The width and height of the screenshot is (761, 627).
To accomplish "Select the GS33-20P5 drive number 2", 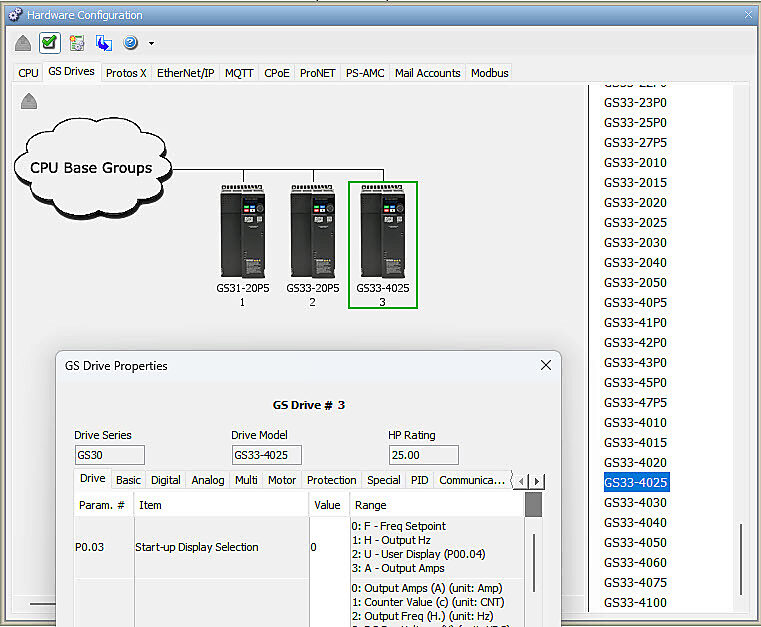I will point(313,245).
